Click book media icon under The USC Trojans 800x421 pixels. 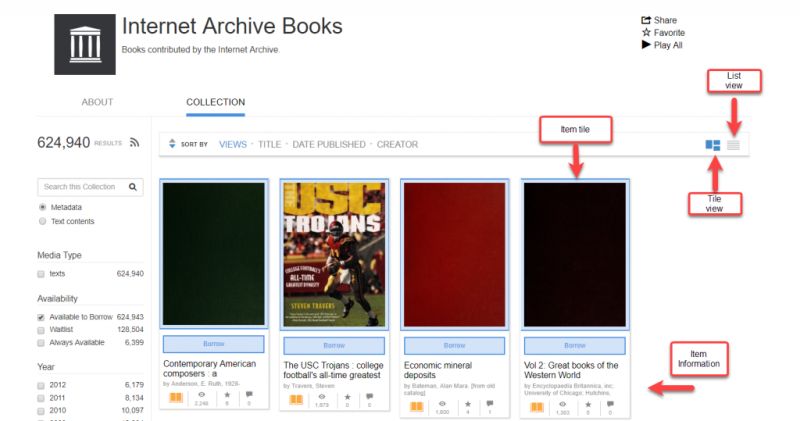pos(296,399)
